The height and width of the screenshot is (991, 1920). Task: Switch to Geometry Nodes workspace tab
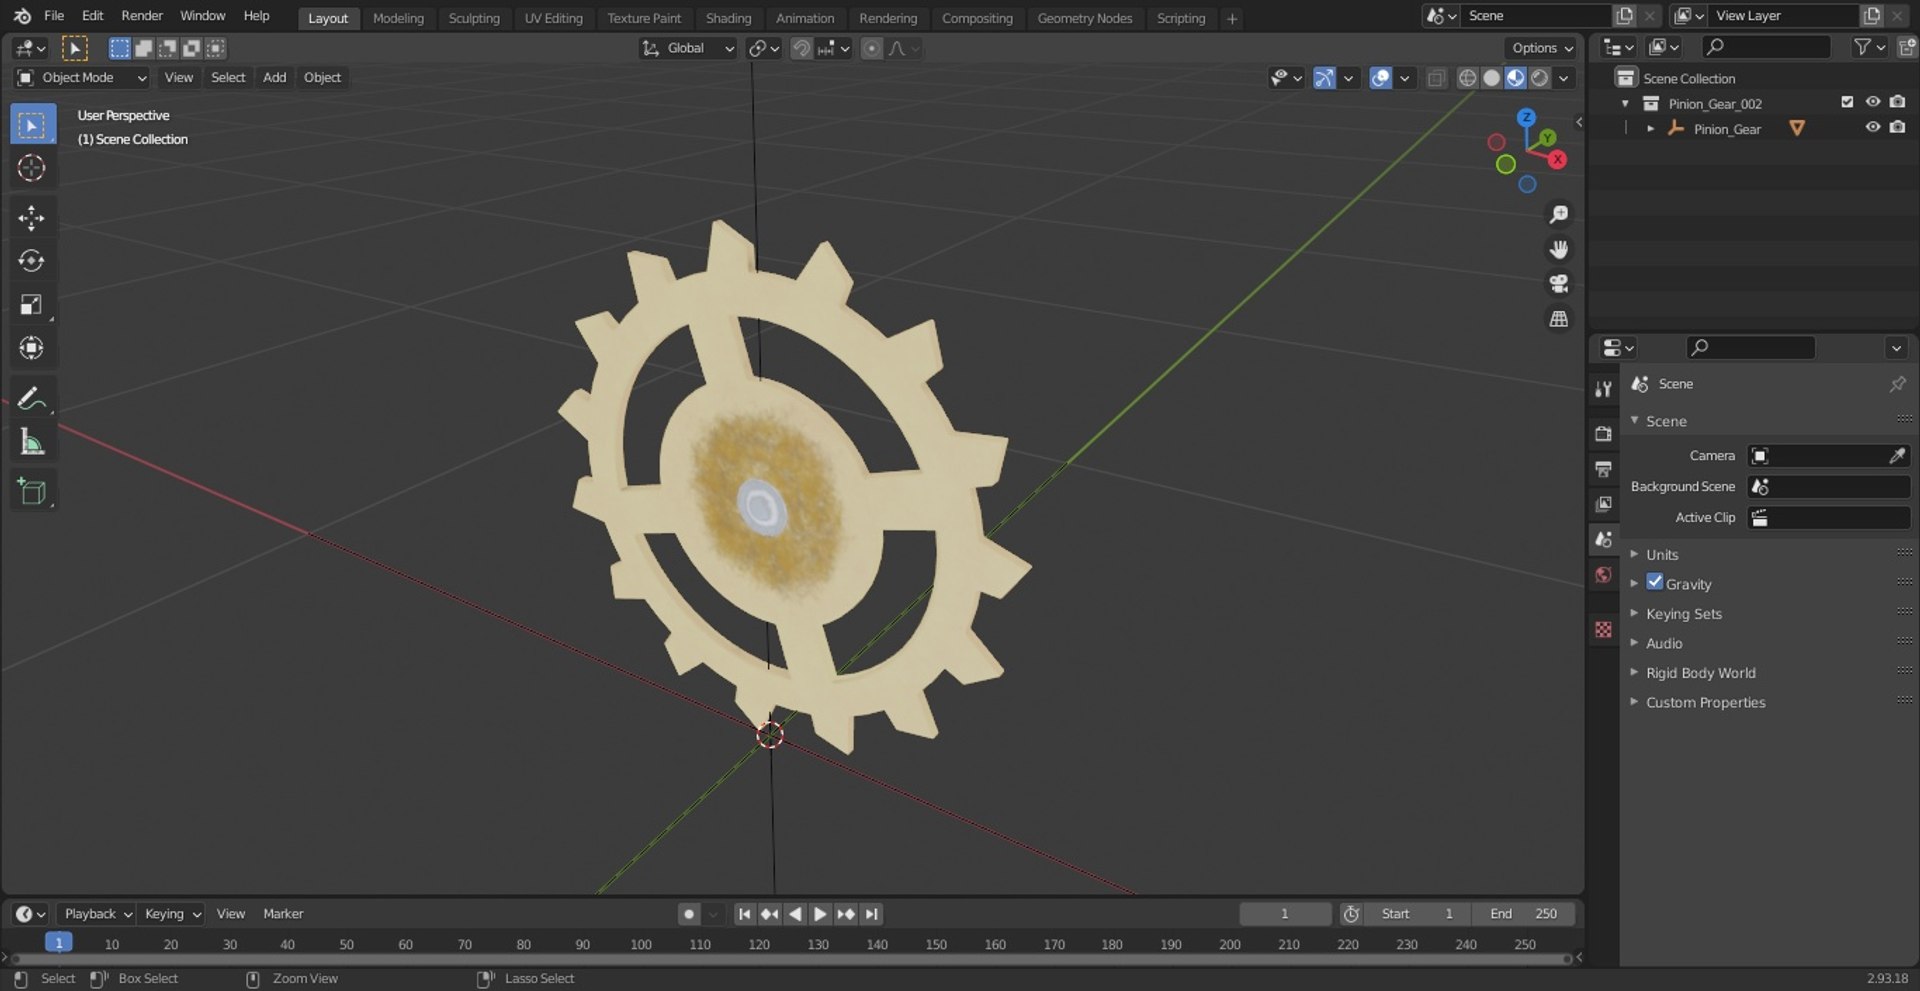(1084, 18)
